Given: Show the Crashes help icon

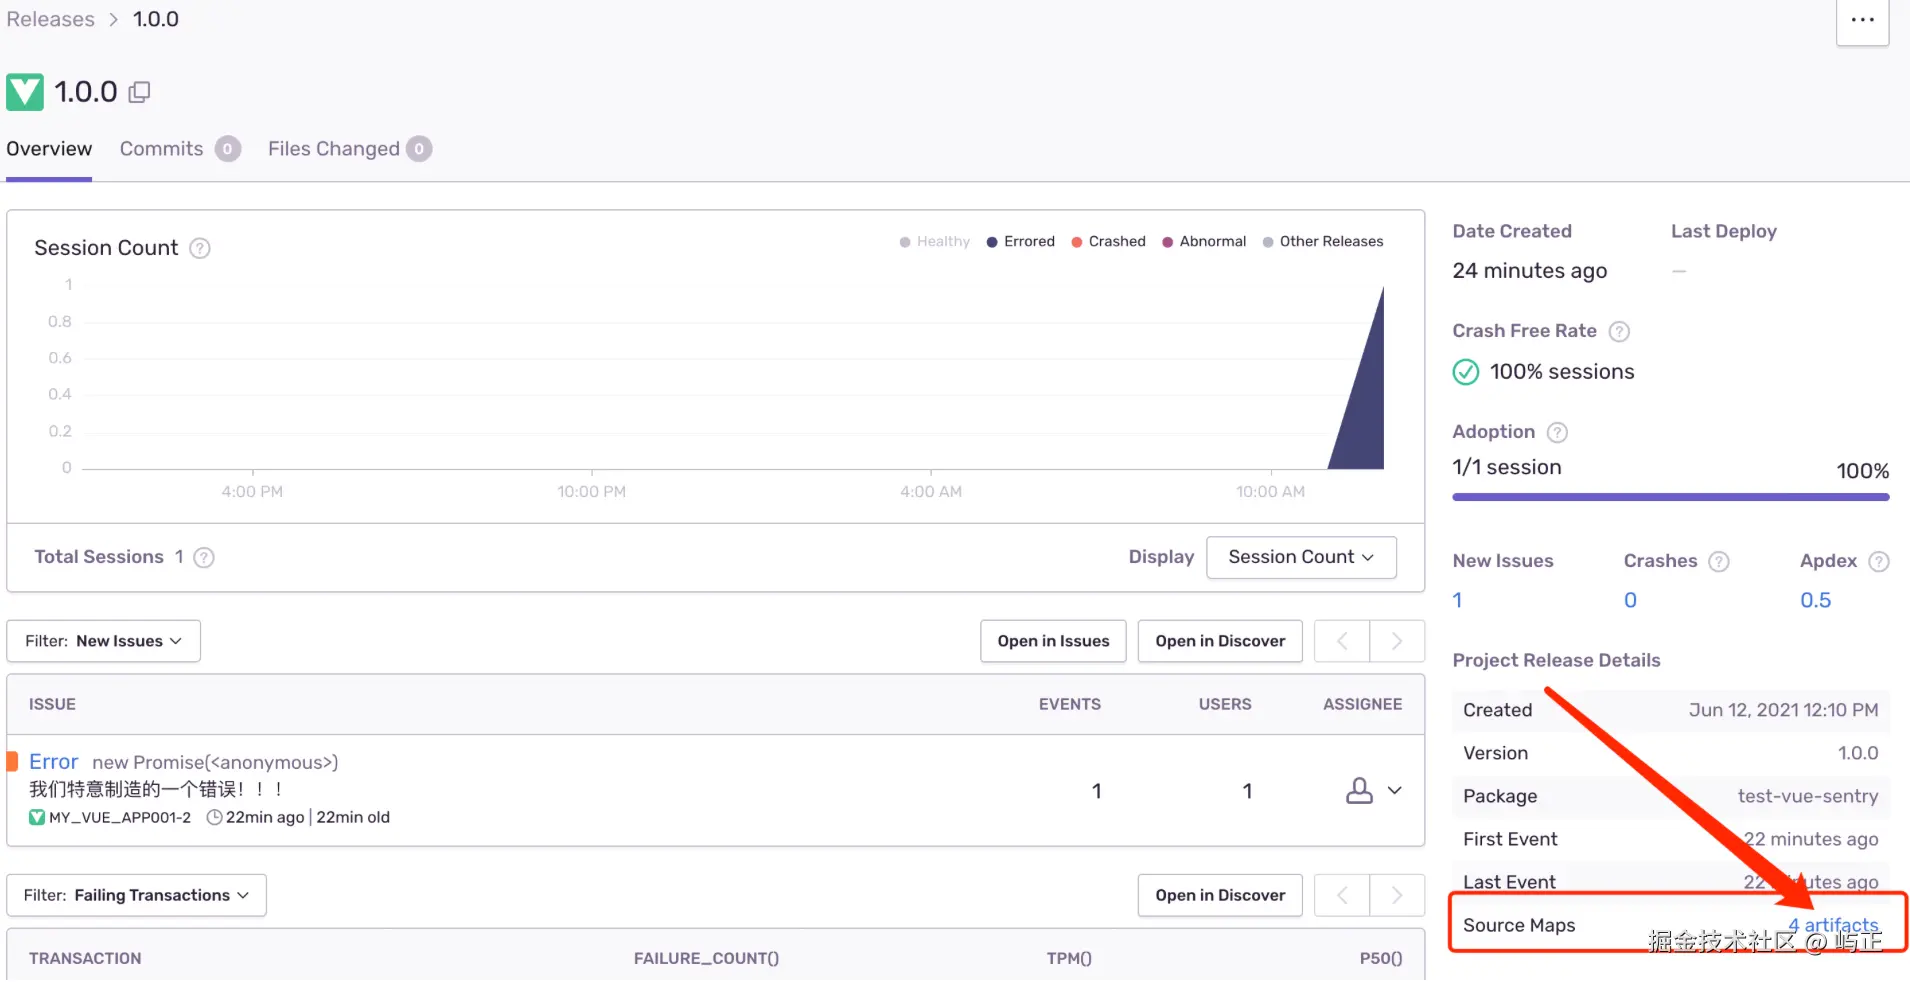Looking at the screenshot, I should (x=1719, y=561).
